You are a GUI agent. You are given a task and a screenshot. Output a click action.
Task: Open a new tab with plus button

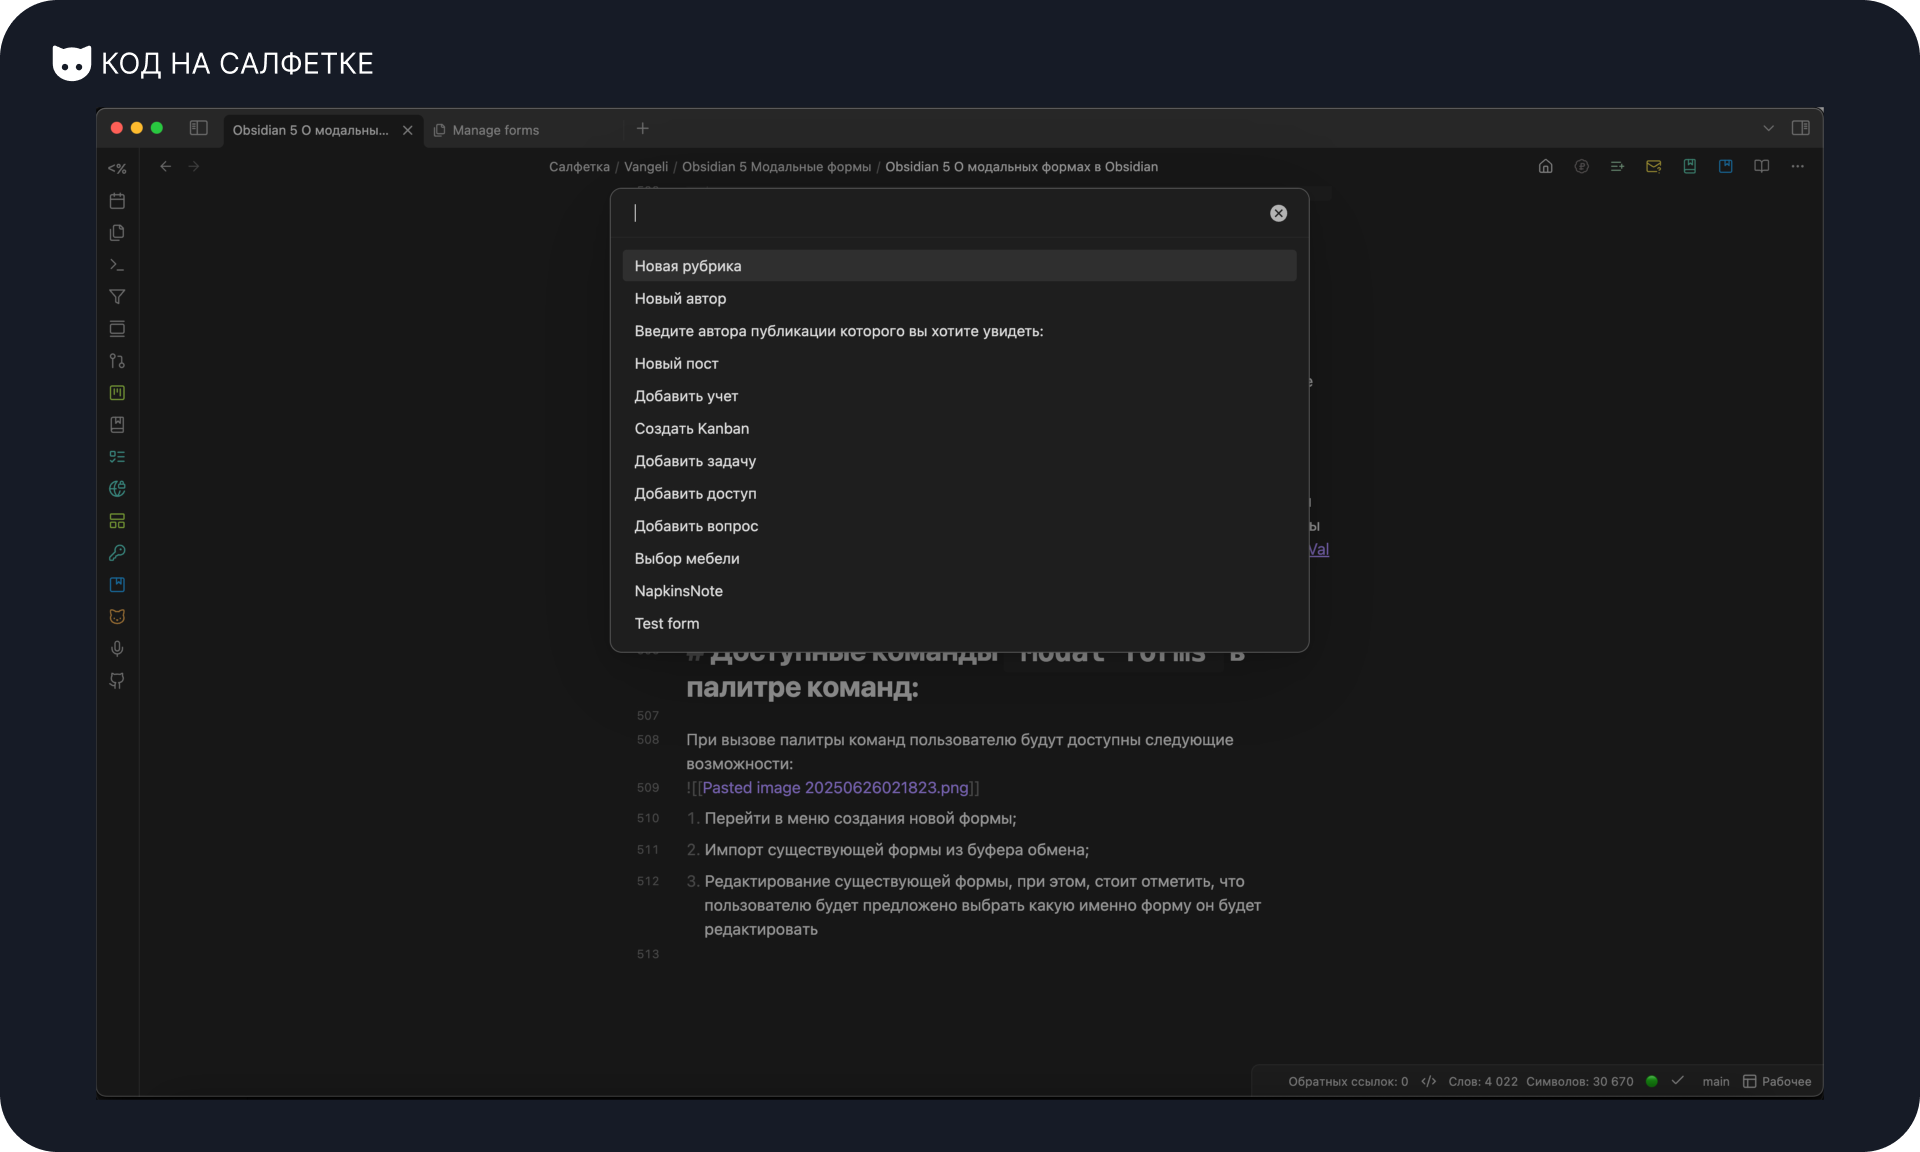pos(643,129)
